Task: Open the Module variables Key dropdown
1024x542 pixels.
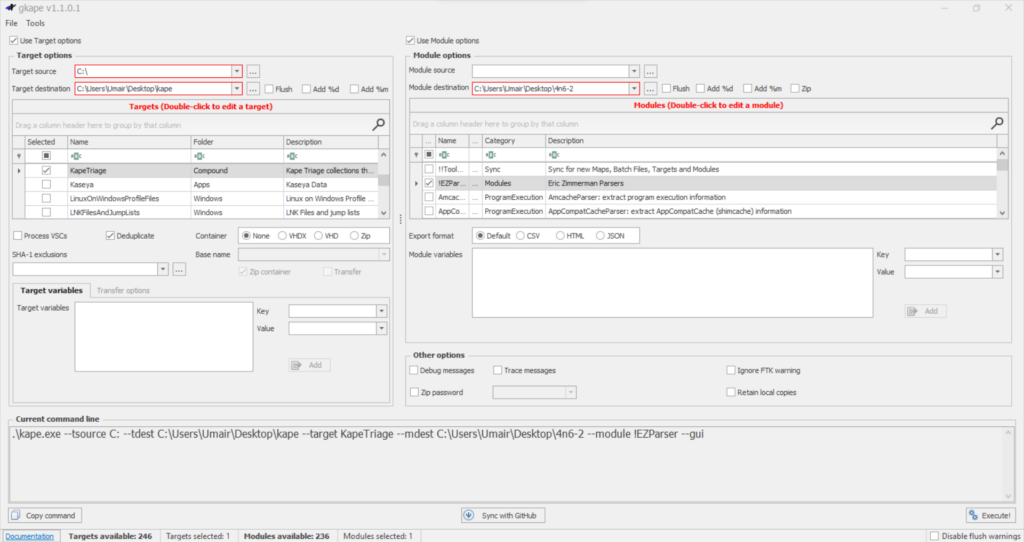Action: [x=997, y=255]
